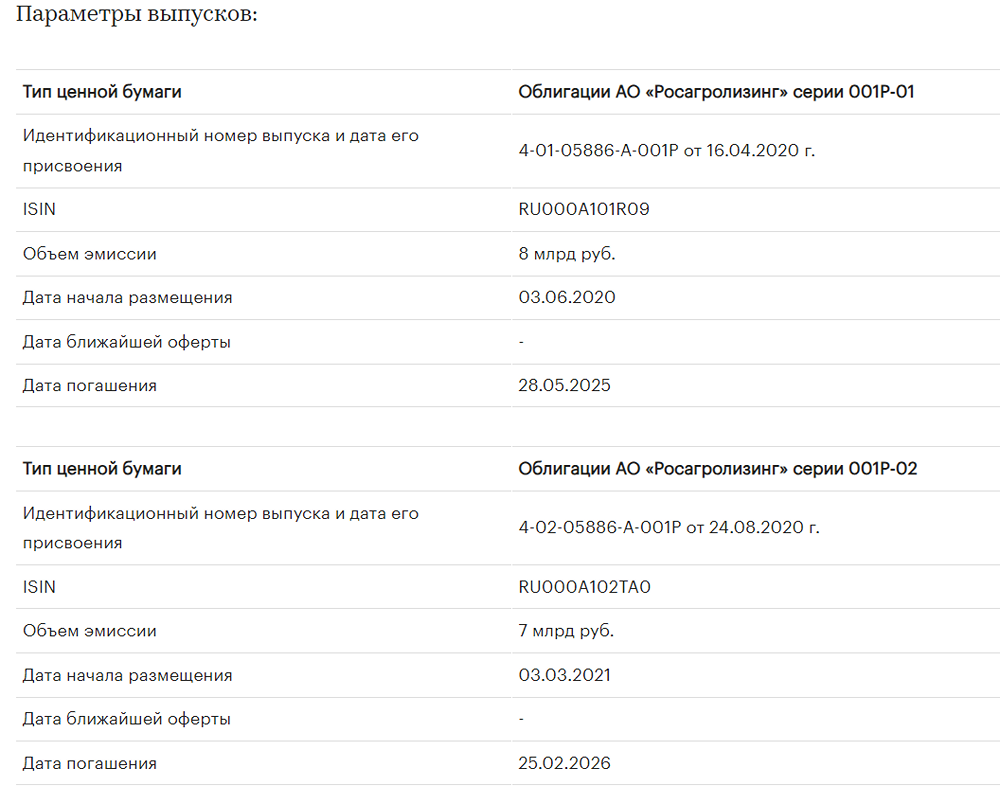This screenshot has width=1000, height=786.
Task: Click the placement start date 03.03.2021
Action: pyautogui.click(x=565, y=675)
